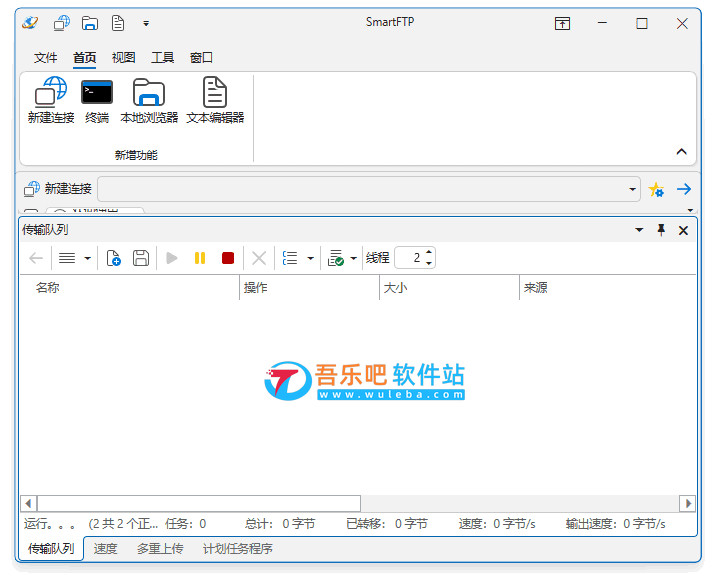The height and width of the screenshot is (584, 716).
Task: Expand the address bar dropdown arrow
Action: click(632, 189)
